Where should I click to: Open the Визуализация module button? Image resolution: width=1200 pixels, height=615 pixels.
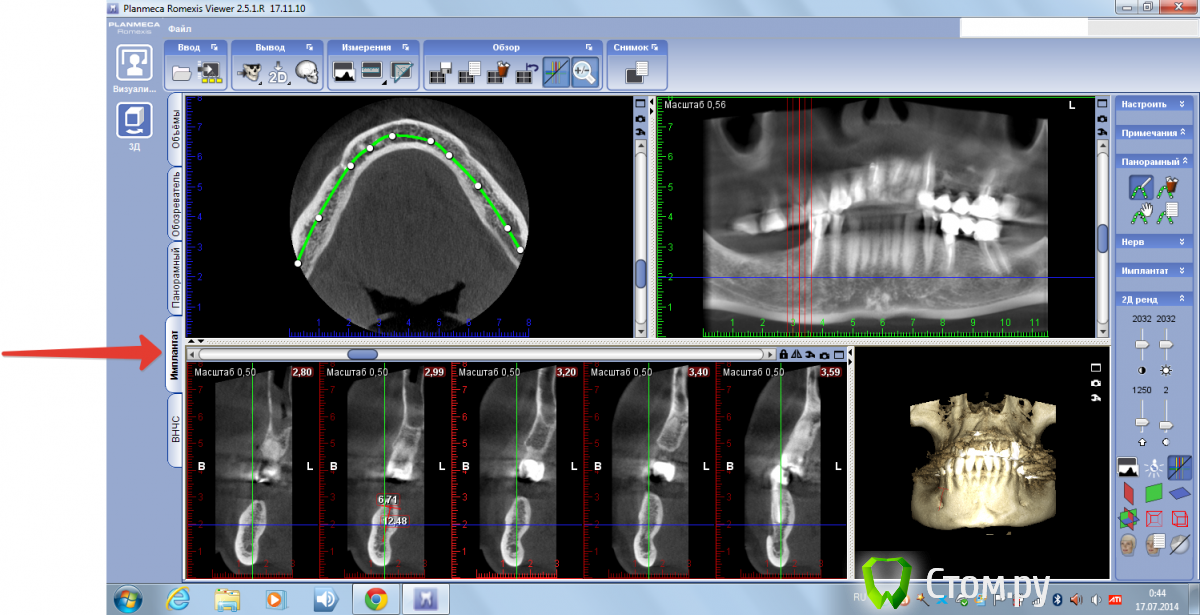click(134, 63)
